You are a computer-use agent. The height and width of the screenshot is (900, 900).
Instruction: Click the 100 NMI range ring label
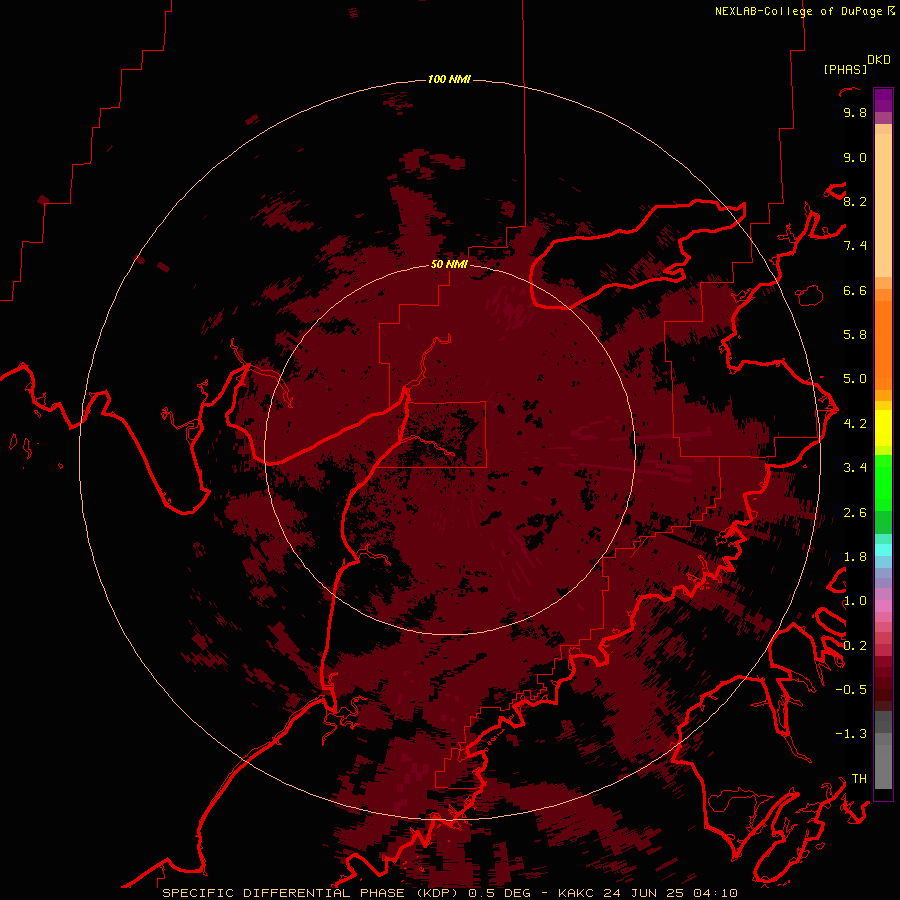[x=449, y=79]
